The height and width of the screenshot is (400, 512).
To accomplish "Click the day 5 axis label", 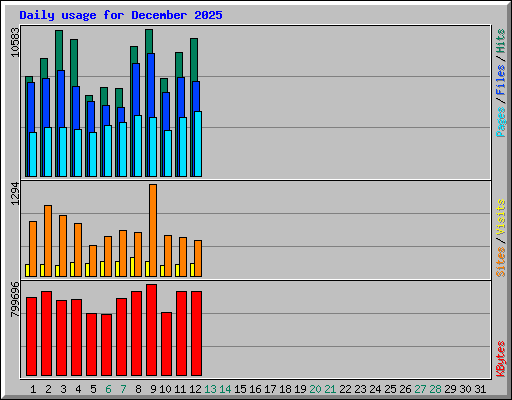I will [93, 389].
